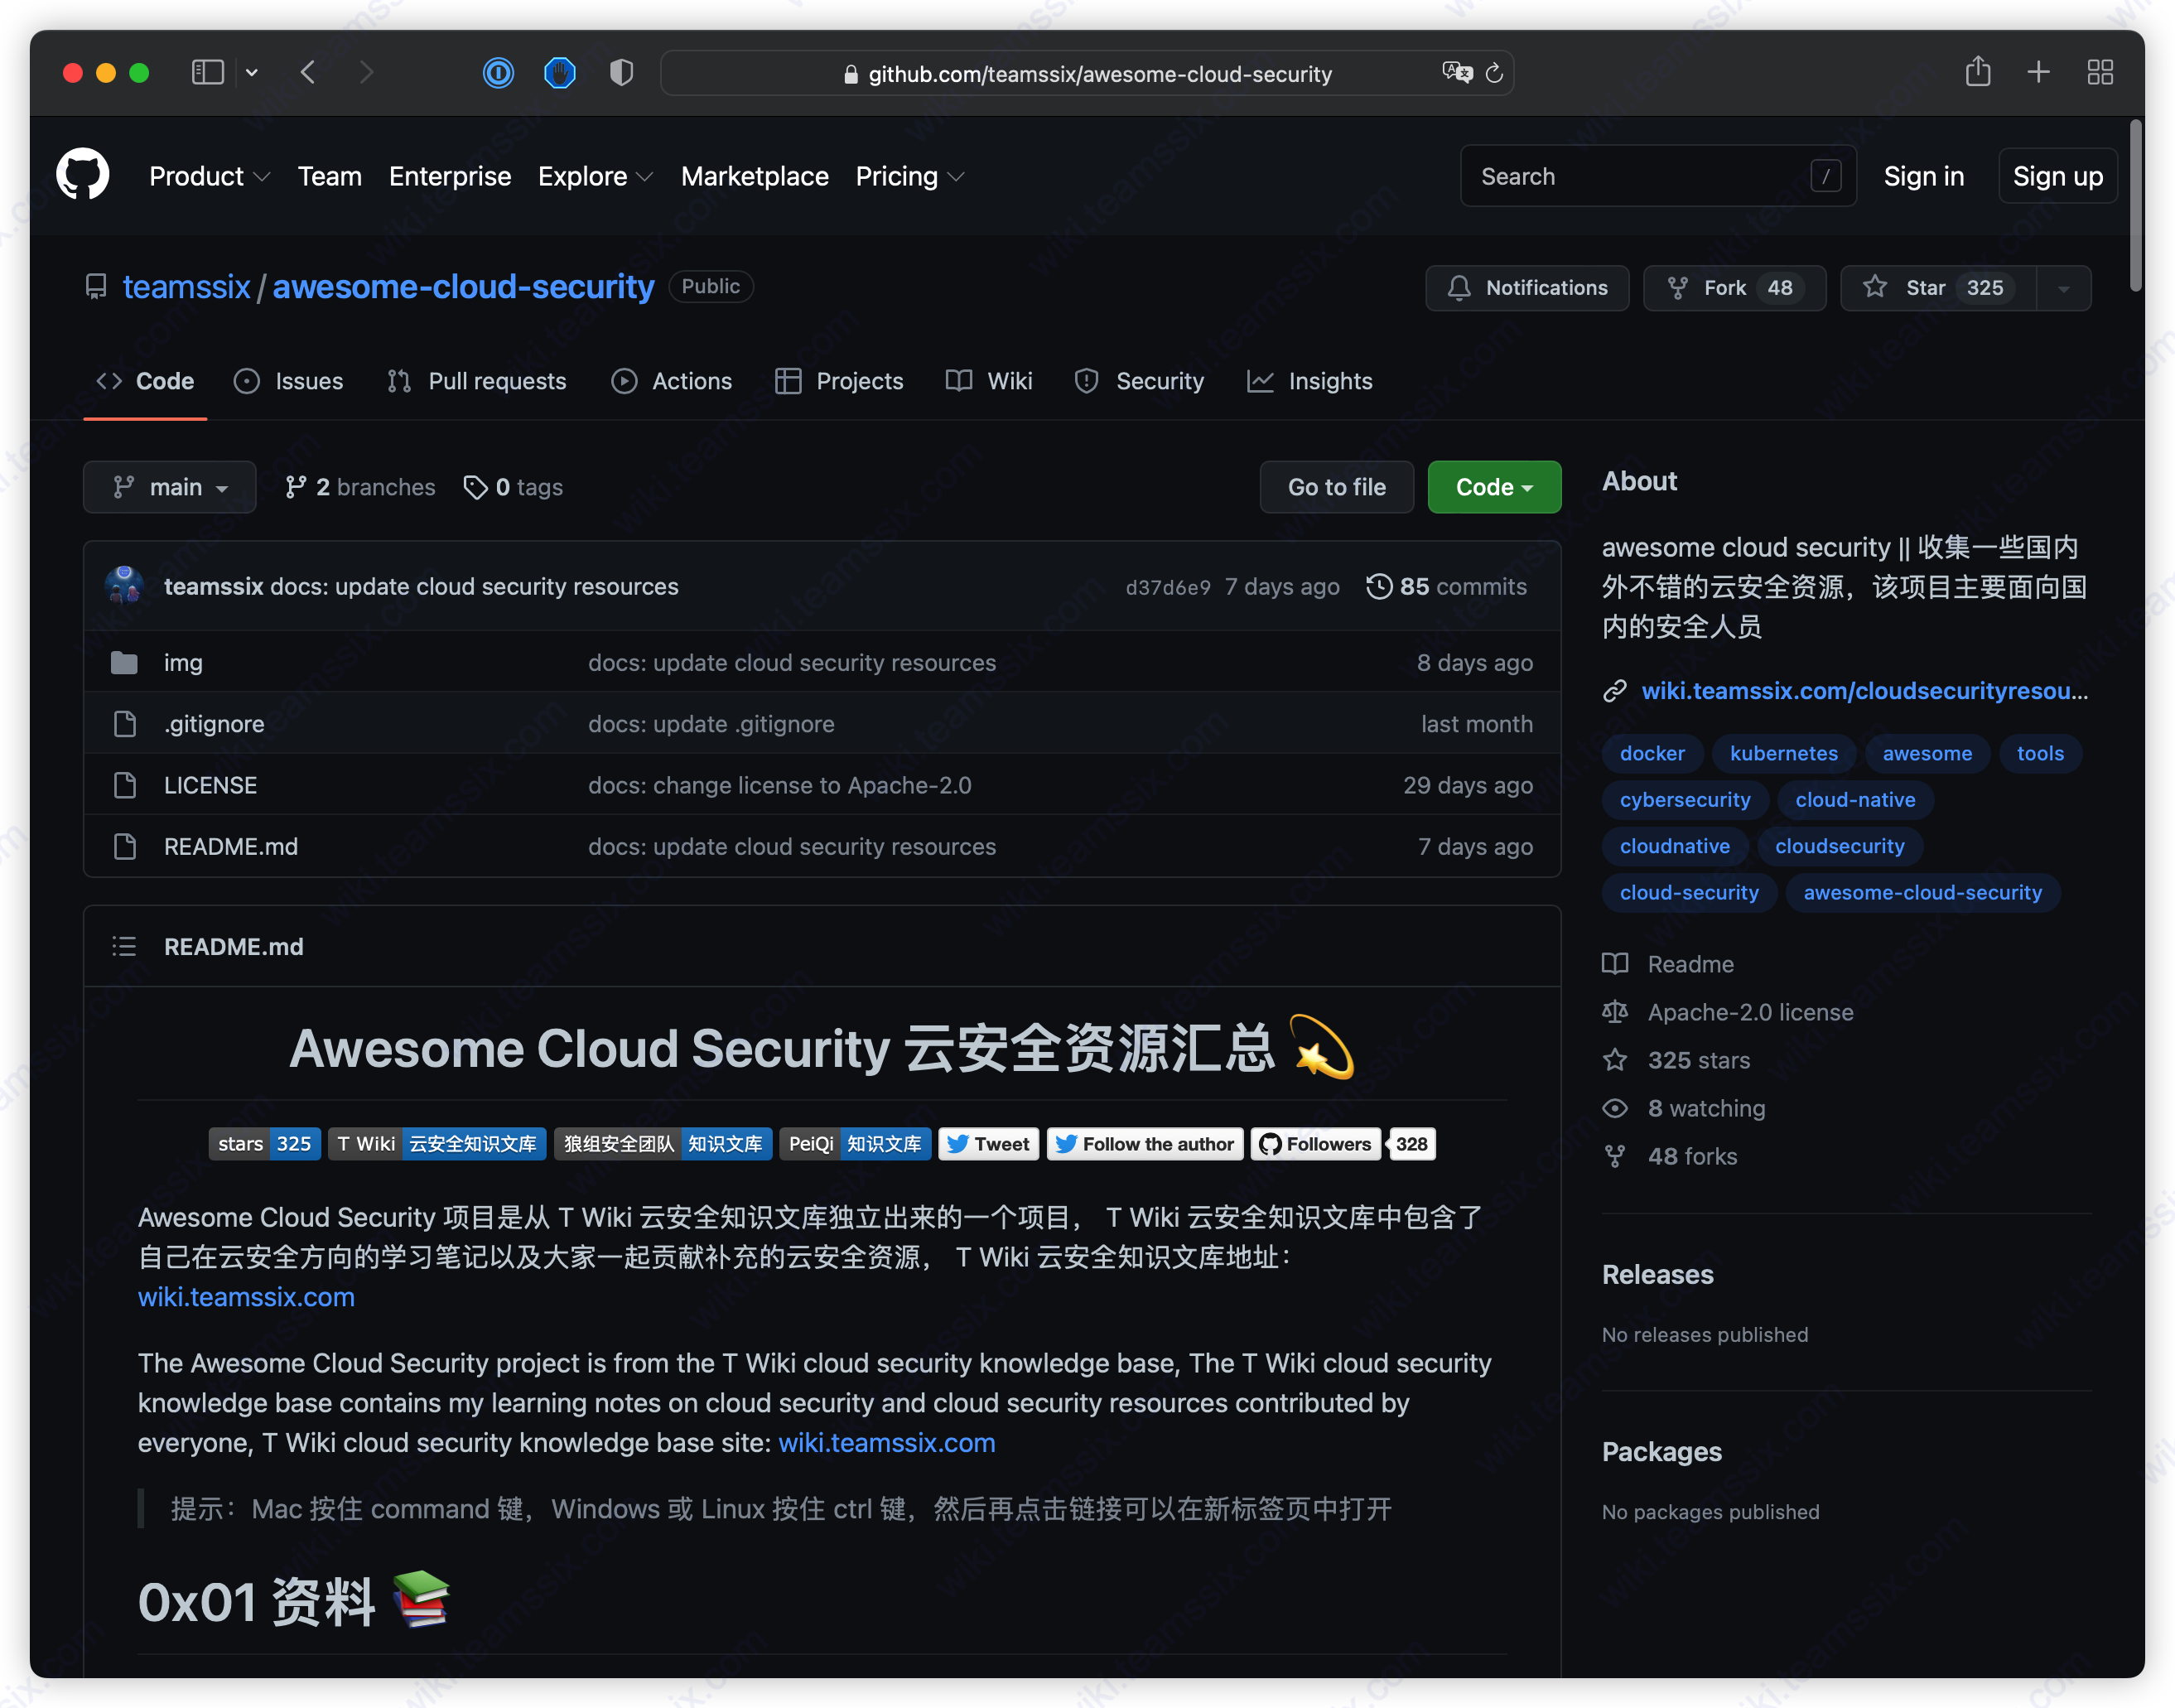This screenshot has width=2175, height=1708.
Task: Open the 1Password extension icon
Action: point(498,72)
